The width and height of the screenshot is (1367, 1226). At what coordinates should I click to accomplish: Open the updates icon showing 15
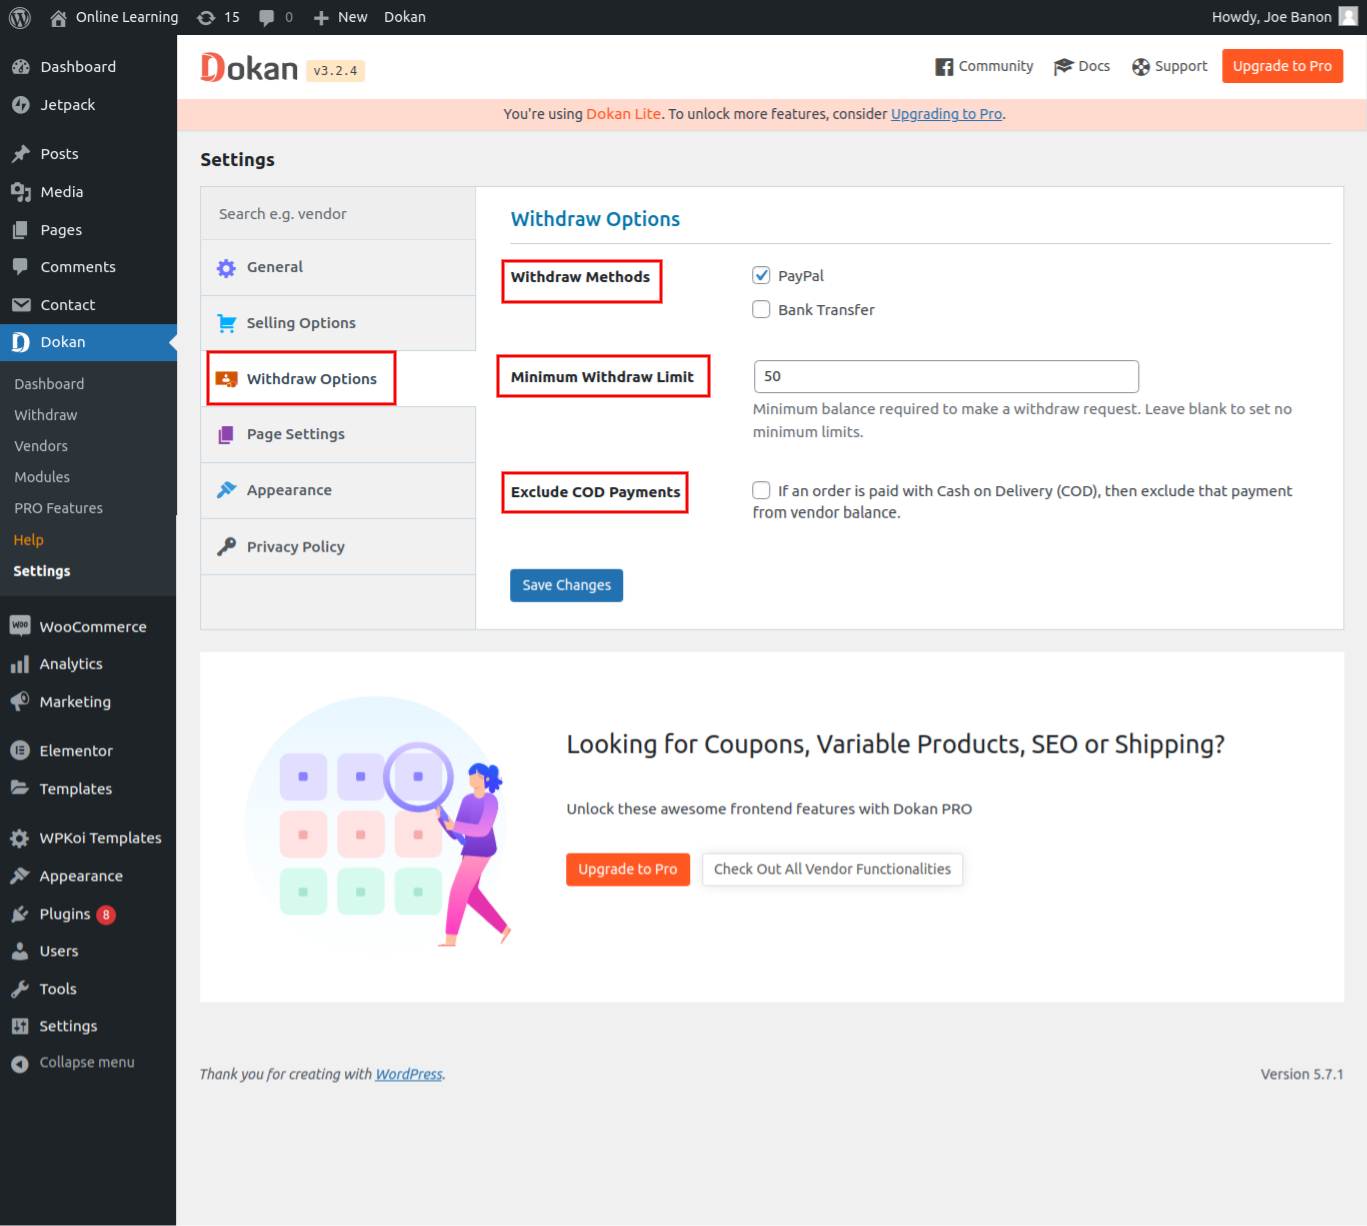206,17
